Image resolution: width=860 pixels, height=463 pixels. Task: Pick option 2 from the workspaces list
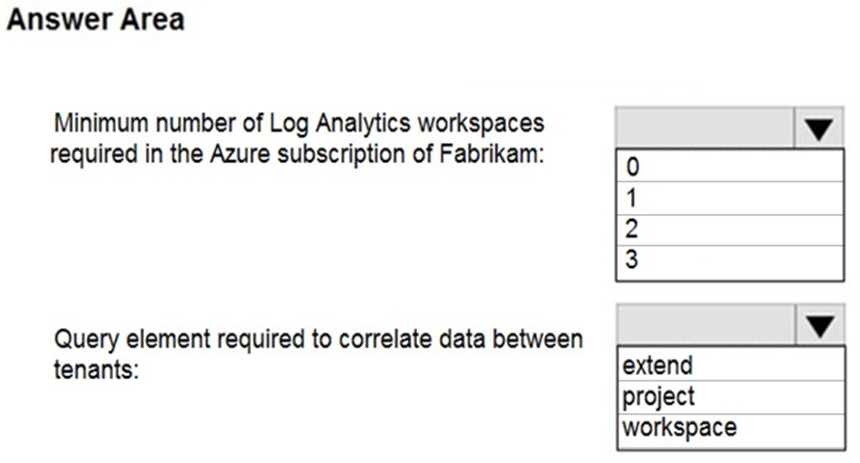(729, 229)
